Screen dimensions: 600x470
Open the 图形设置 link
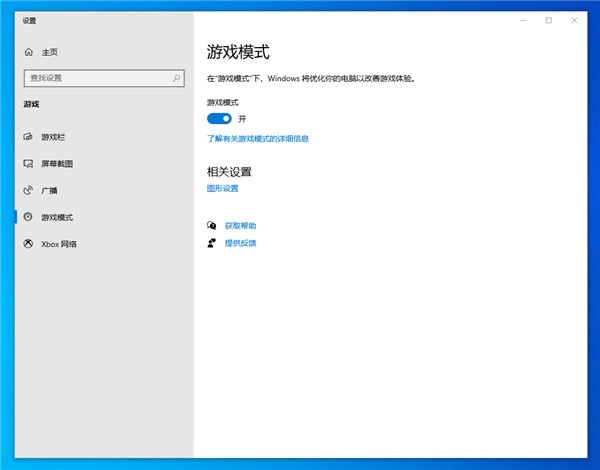(223, 188)
